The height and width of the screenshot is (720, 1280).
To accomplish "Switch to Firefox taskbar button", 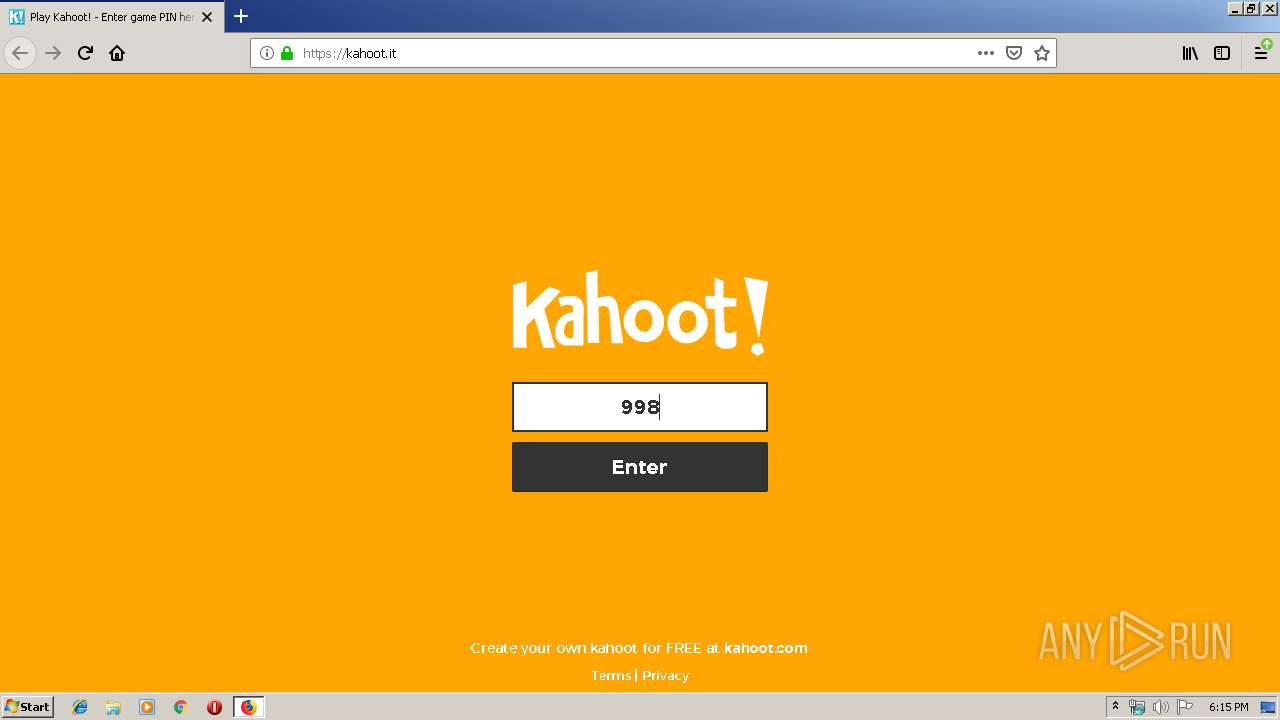I will [x=248, y=707].
